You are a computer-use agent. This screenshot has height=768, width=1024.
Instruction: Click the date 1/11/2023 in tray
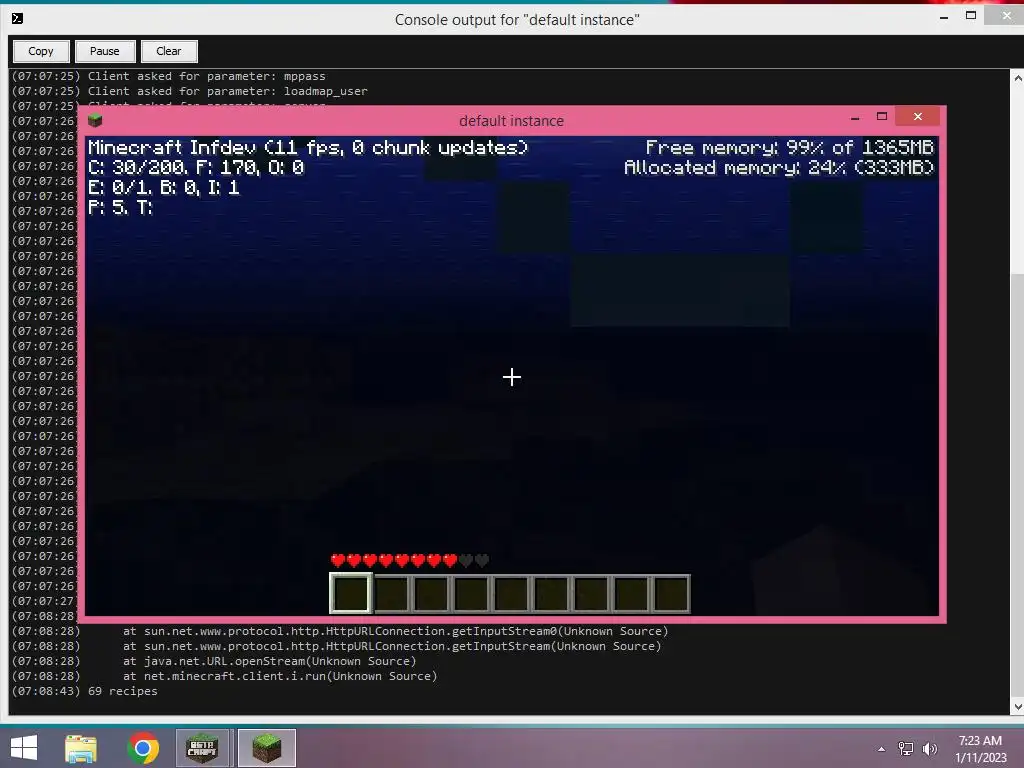[x=981, y=758]
